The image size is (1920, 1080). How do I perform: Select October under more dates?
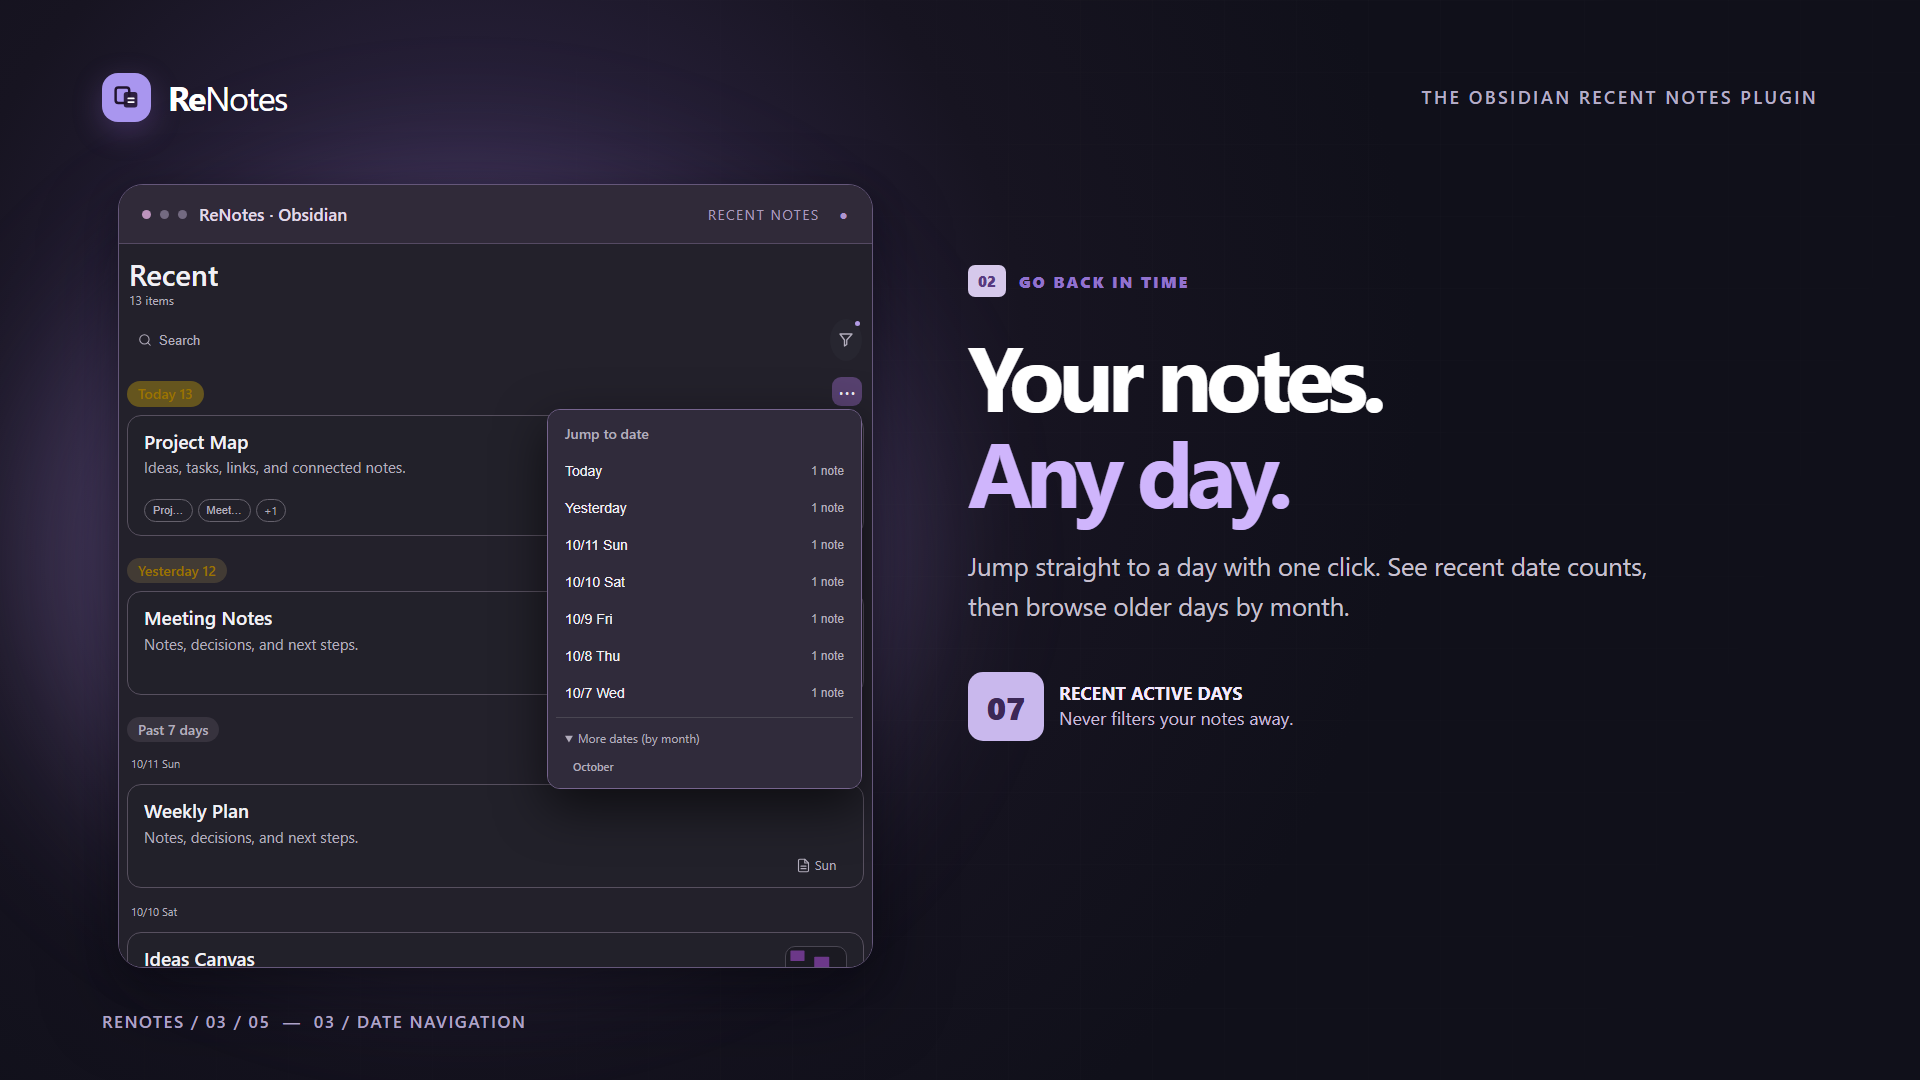(593, 767)
